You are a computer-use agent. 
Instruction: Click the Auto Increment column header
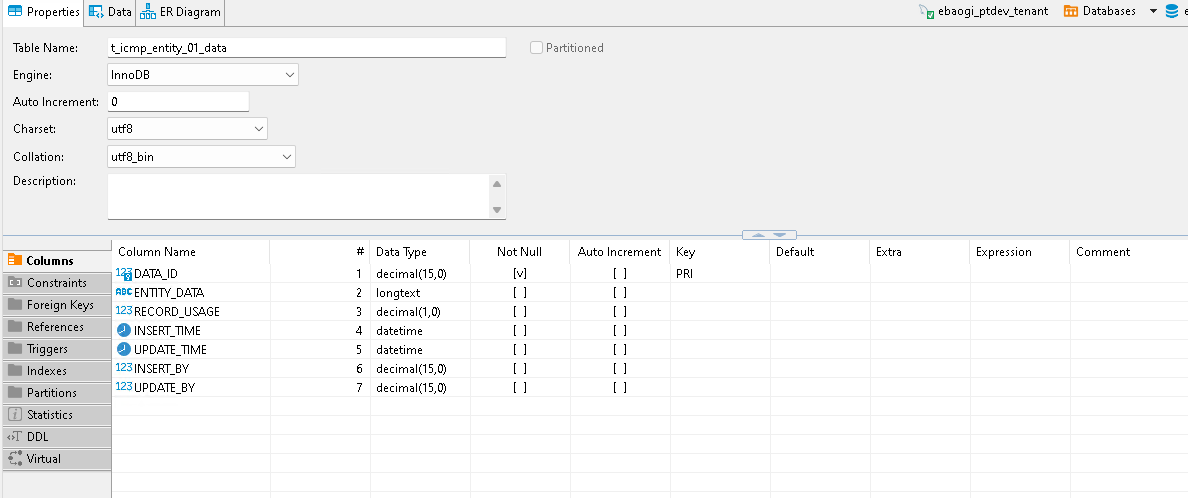pos(620,252)
